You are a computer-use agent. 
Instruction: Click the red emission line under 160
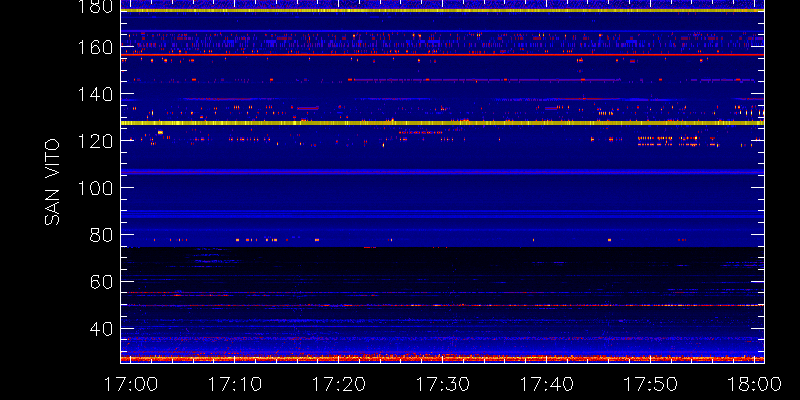click(442, 55)
